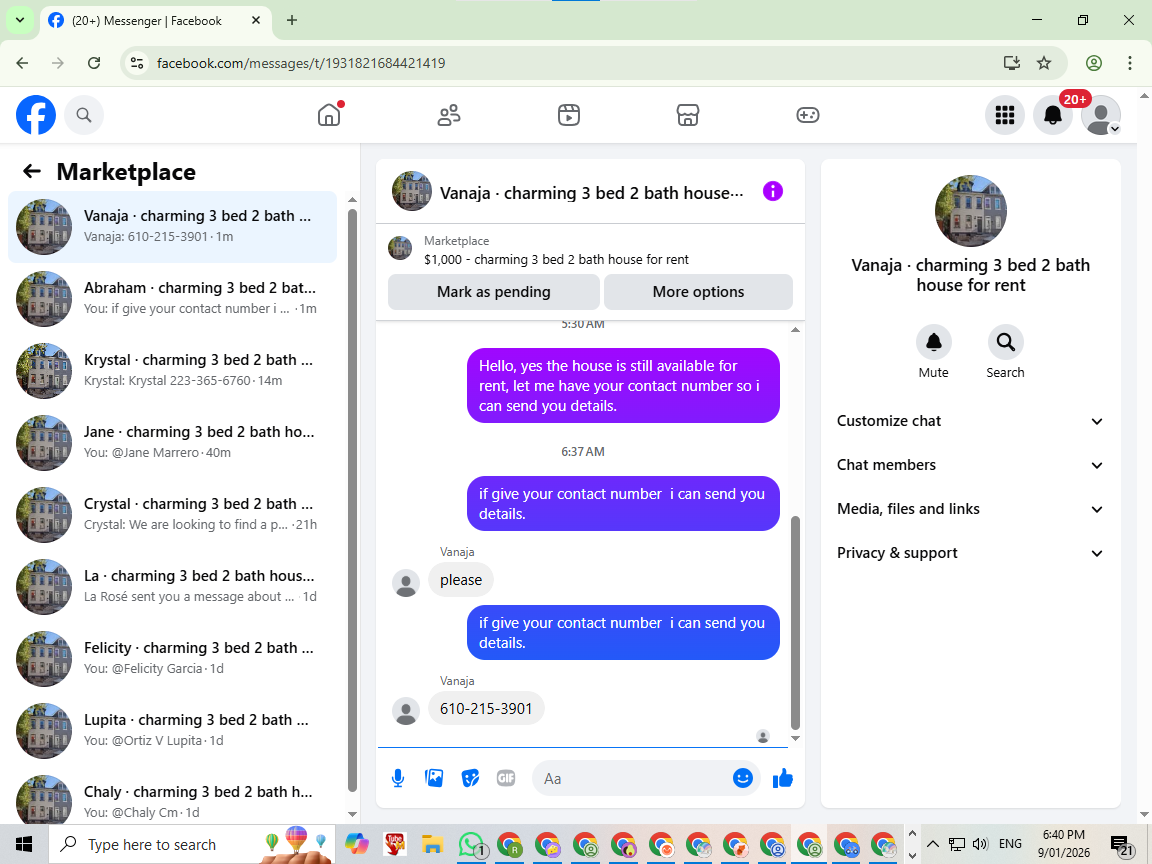Viewport: 1152px width, 864px height.
Task: Open Krystal conversation in list
Action: pos(173,370)
